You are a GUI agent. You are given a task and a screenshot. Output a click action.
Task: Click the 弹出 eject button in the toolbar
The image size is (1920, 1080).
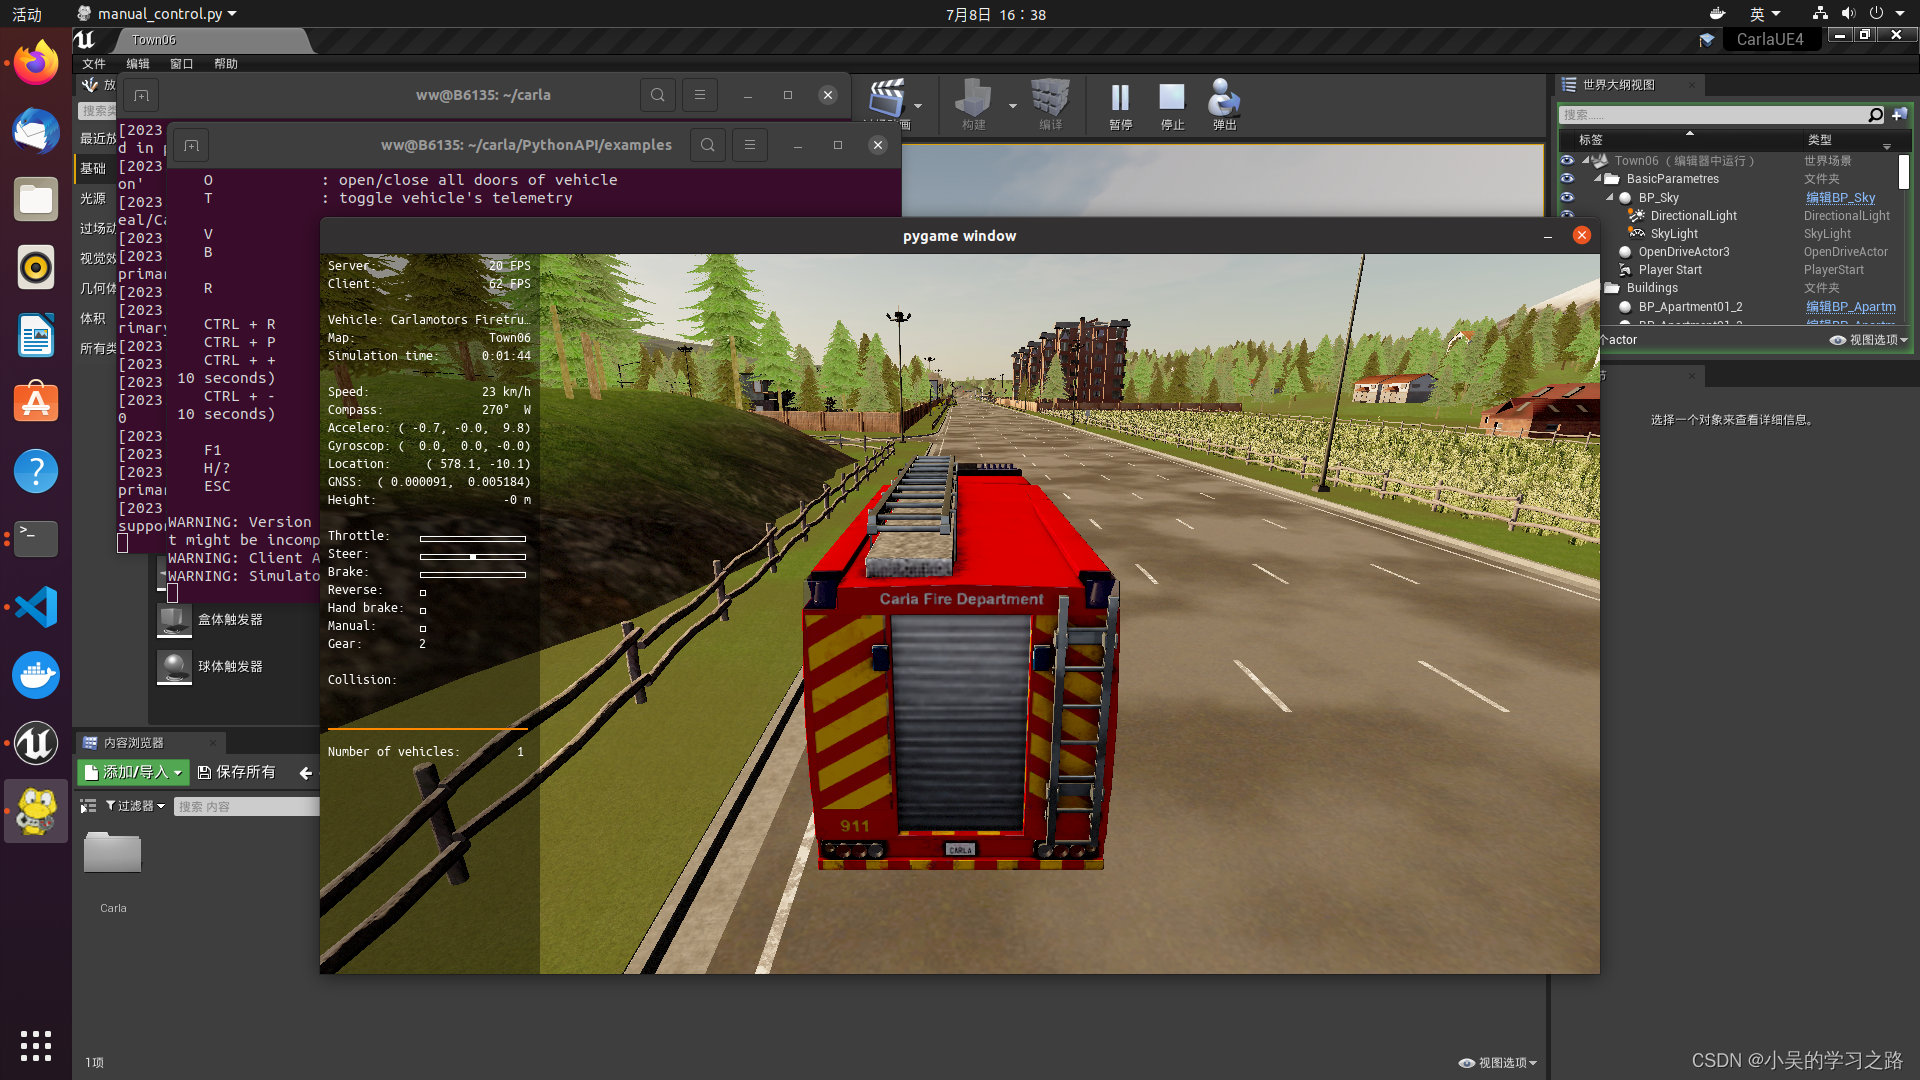click(x=1224, y=105)
